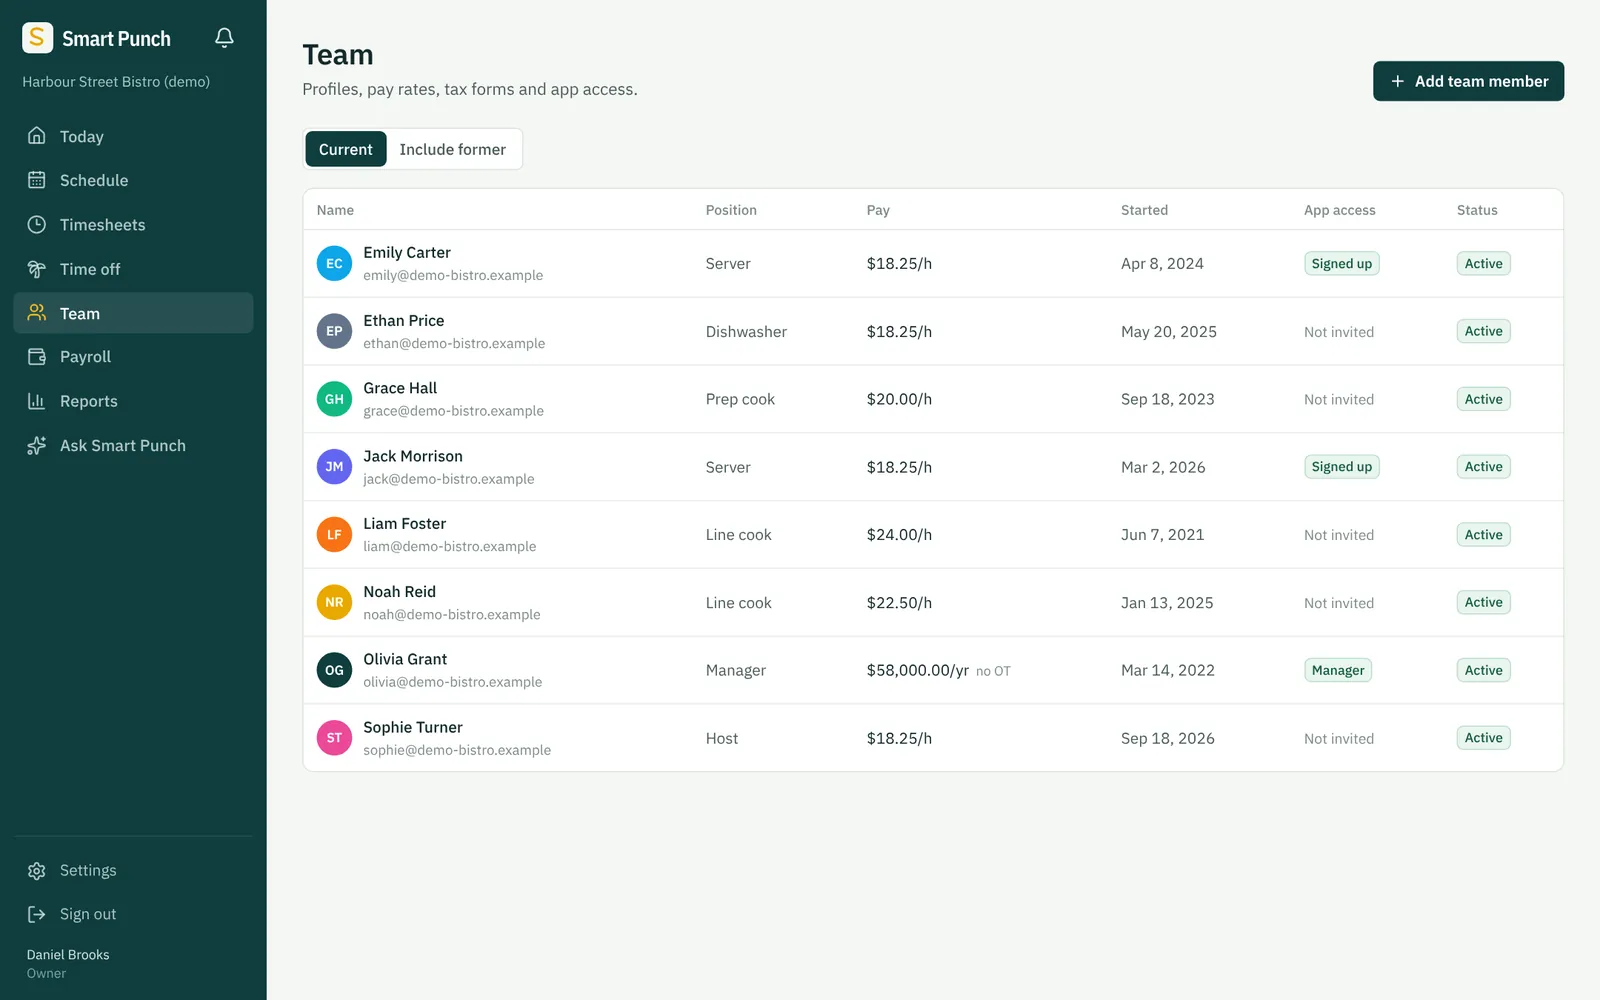Open the Schedule menu label
The height and width of the screenshot is (1000, 1600).
point(94,180)
